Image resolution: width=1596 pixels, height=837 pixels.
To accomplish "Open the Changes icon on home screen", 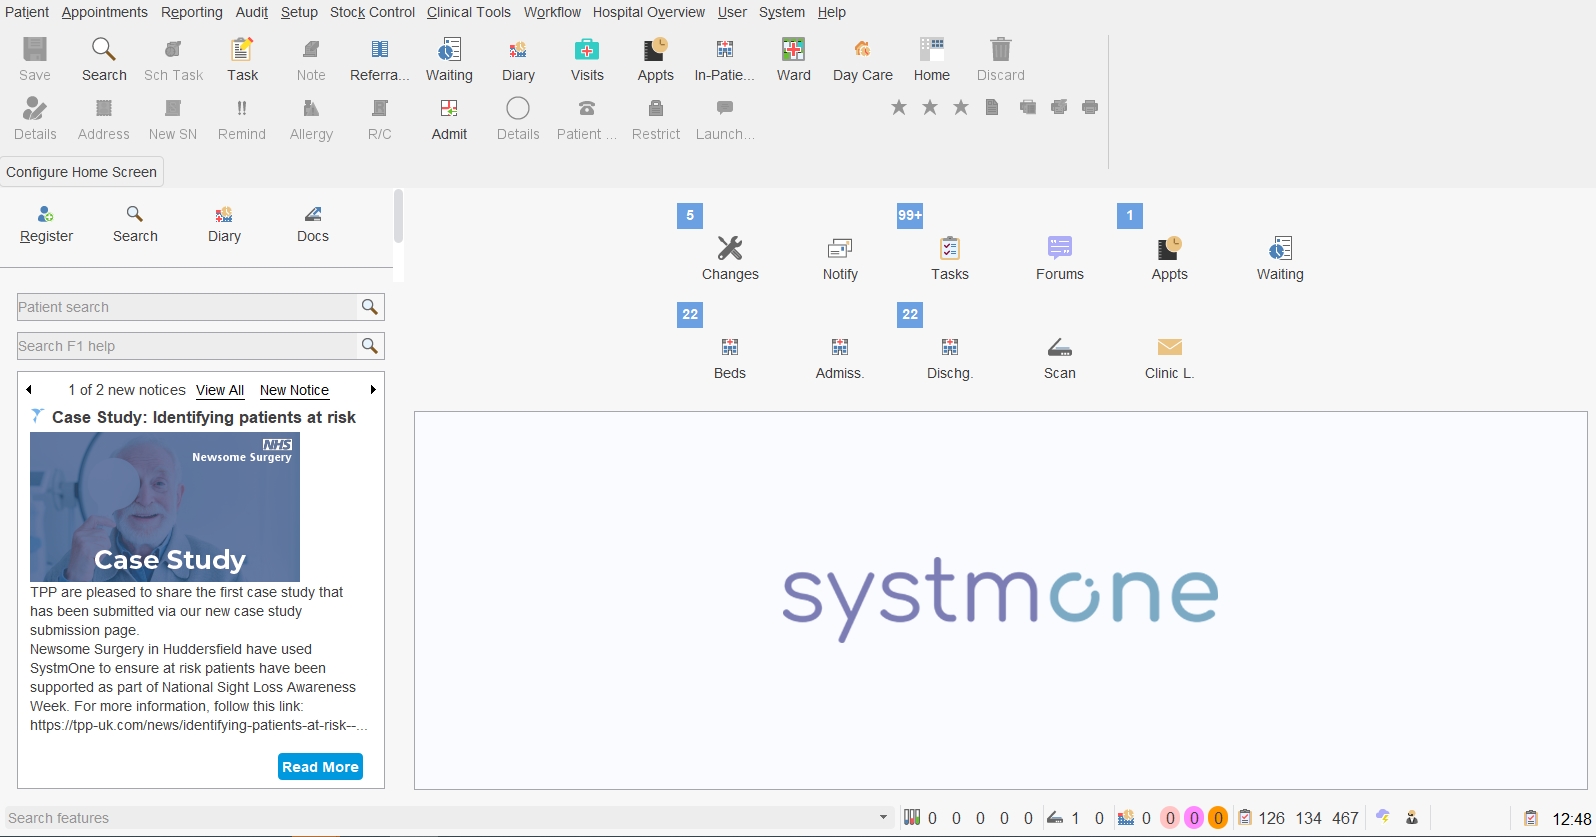I will pyautogui.click(x=730, y=258).
